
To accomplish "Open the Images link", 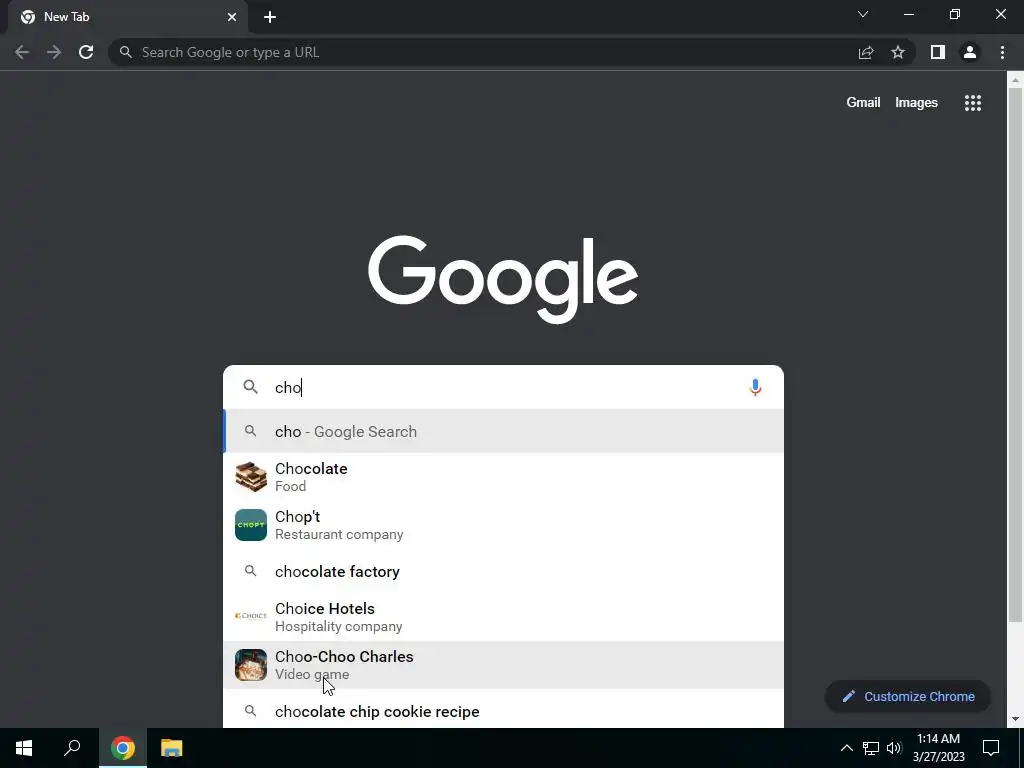I will coord(916,103).
